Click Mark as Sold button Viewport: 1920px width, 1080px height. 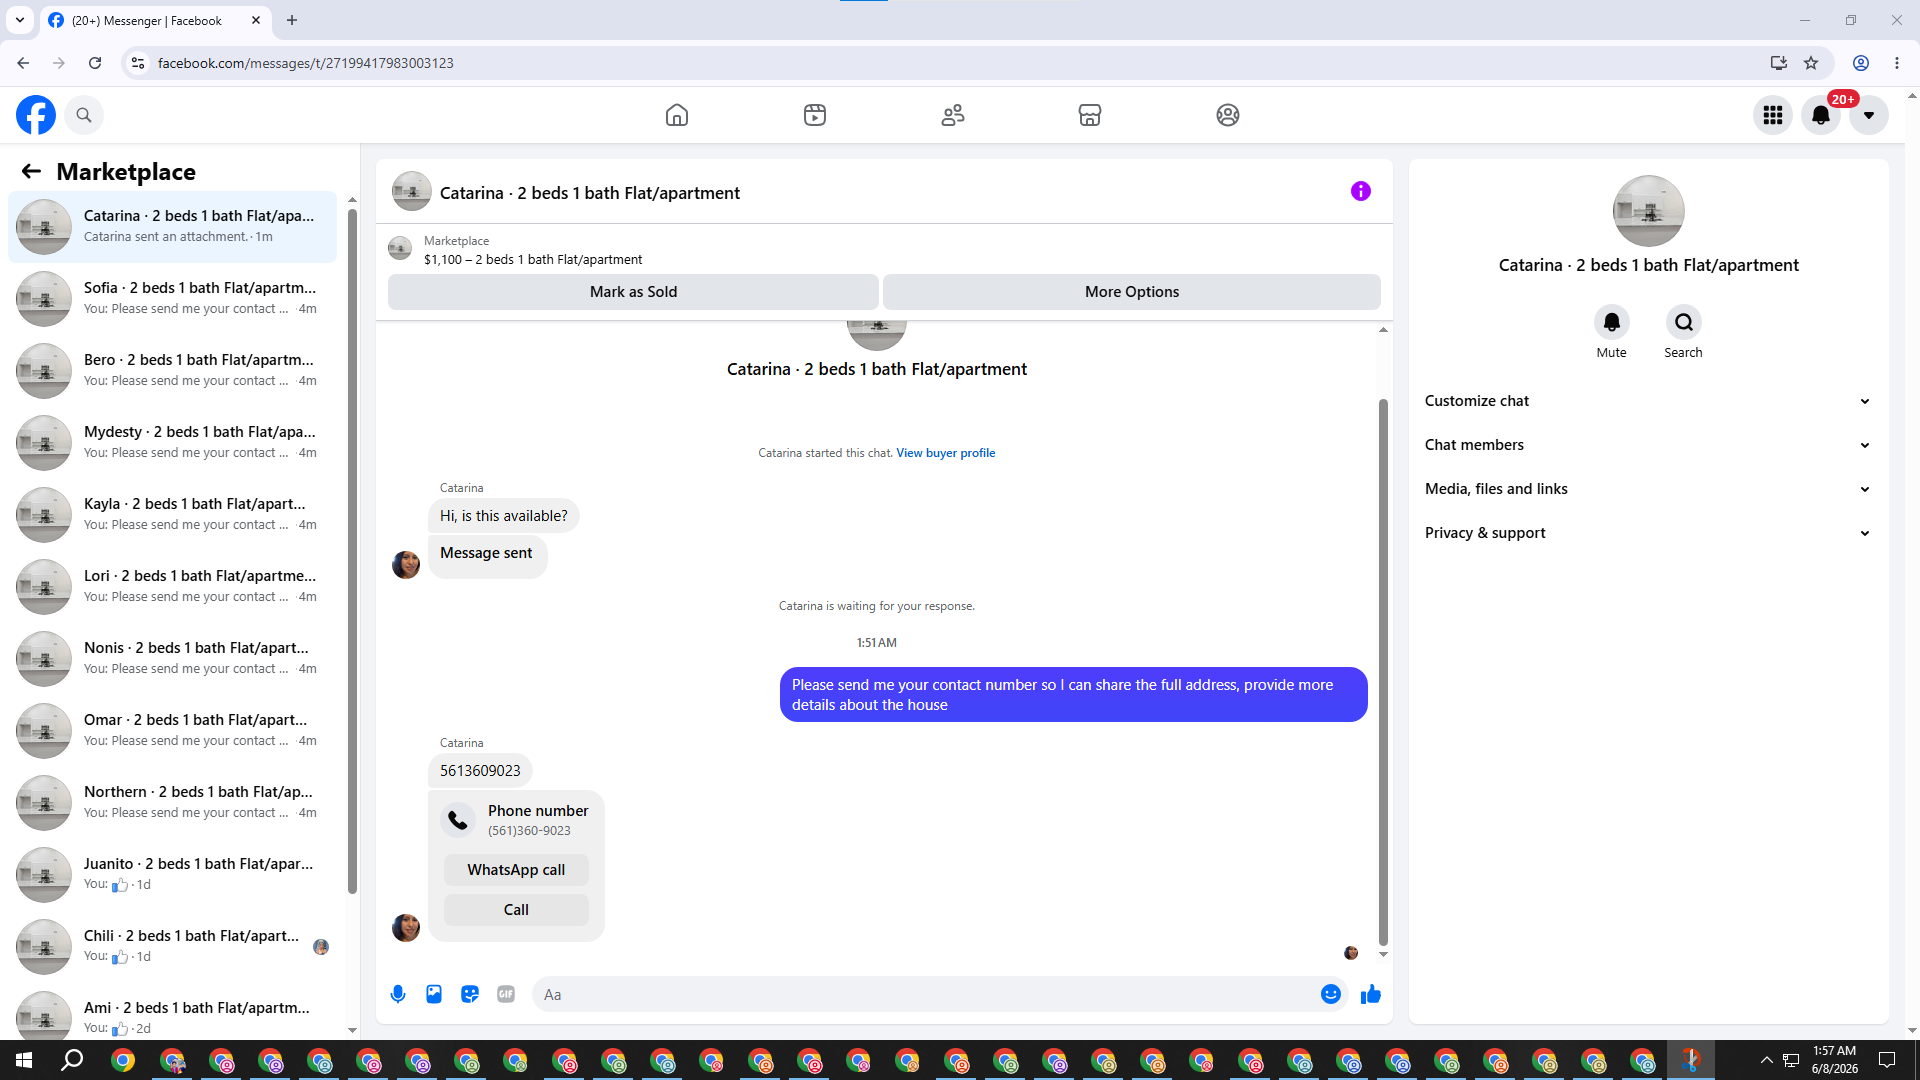[x=633, y=292]
